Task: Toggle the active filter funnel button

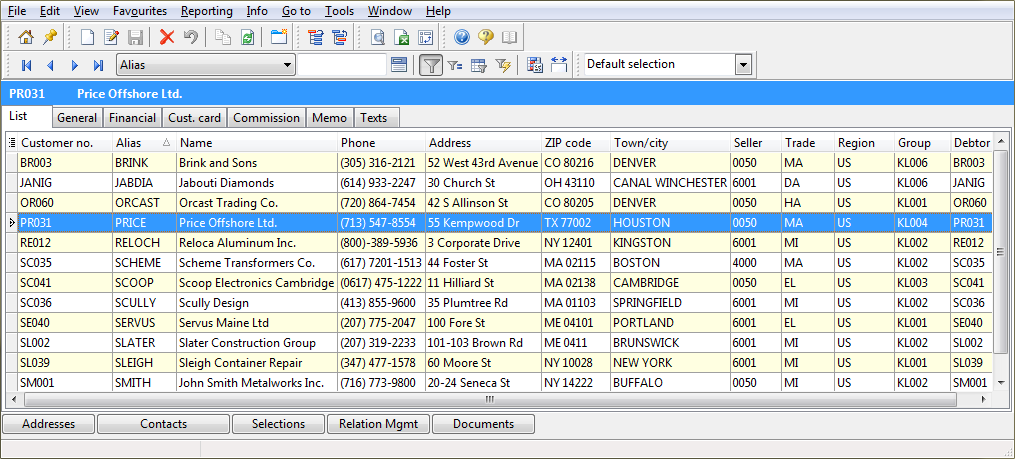Action: pyautogui.click(x=431, y=65)
